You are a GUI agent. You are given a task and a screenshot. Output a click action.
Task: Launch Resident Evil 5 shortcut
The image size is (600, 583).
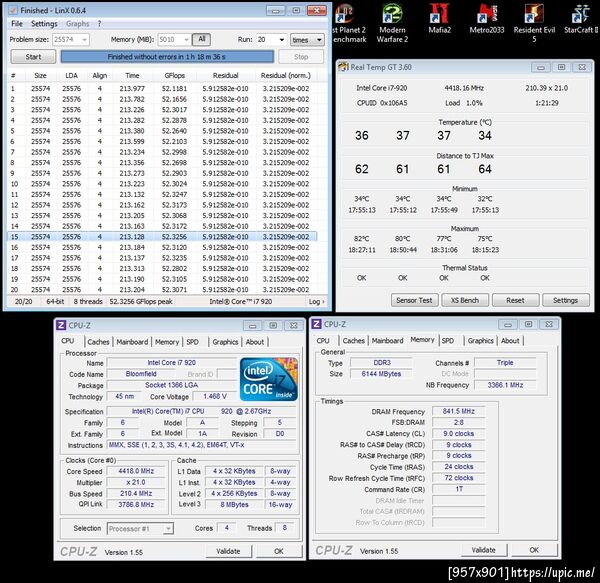534,23
